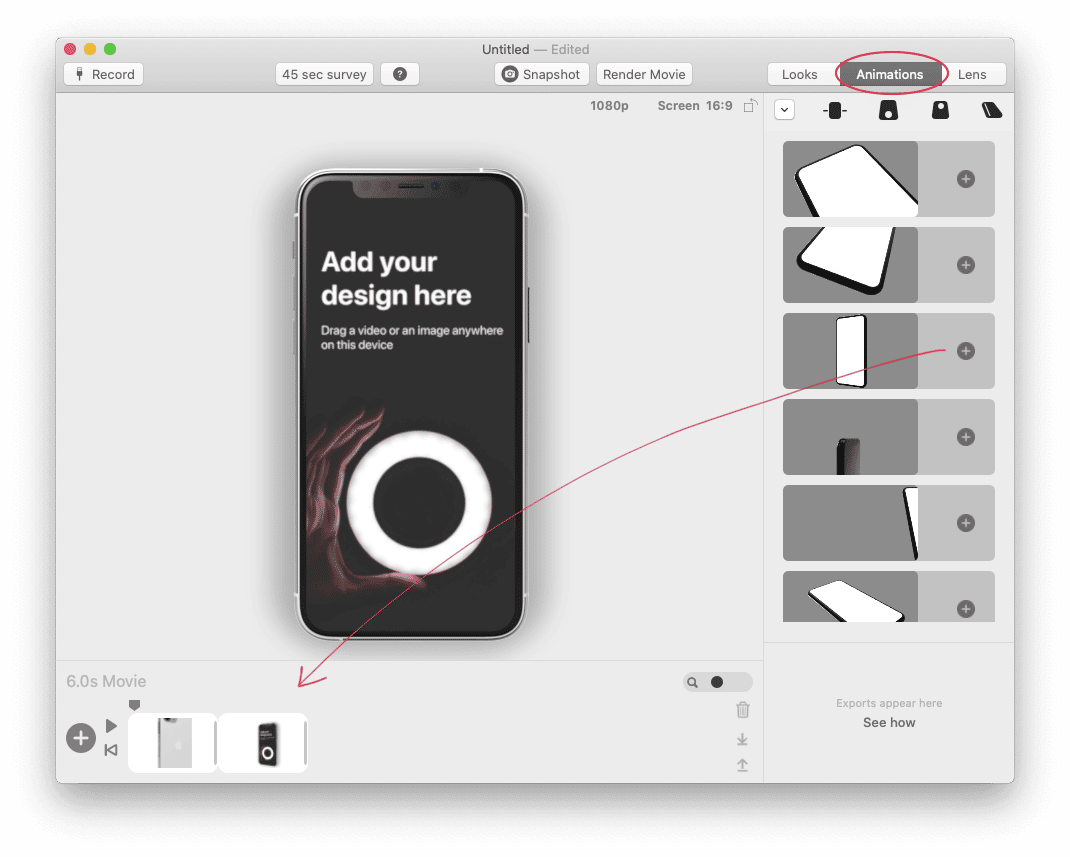This screenshot has width=1070, height=857.
Task: Click the iPhone mockup in the canvas
Action: tap(411, 404)
